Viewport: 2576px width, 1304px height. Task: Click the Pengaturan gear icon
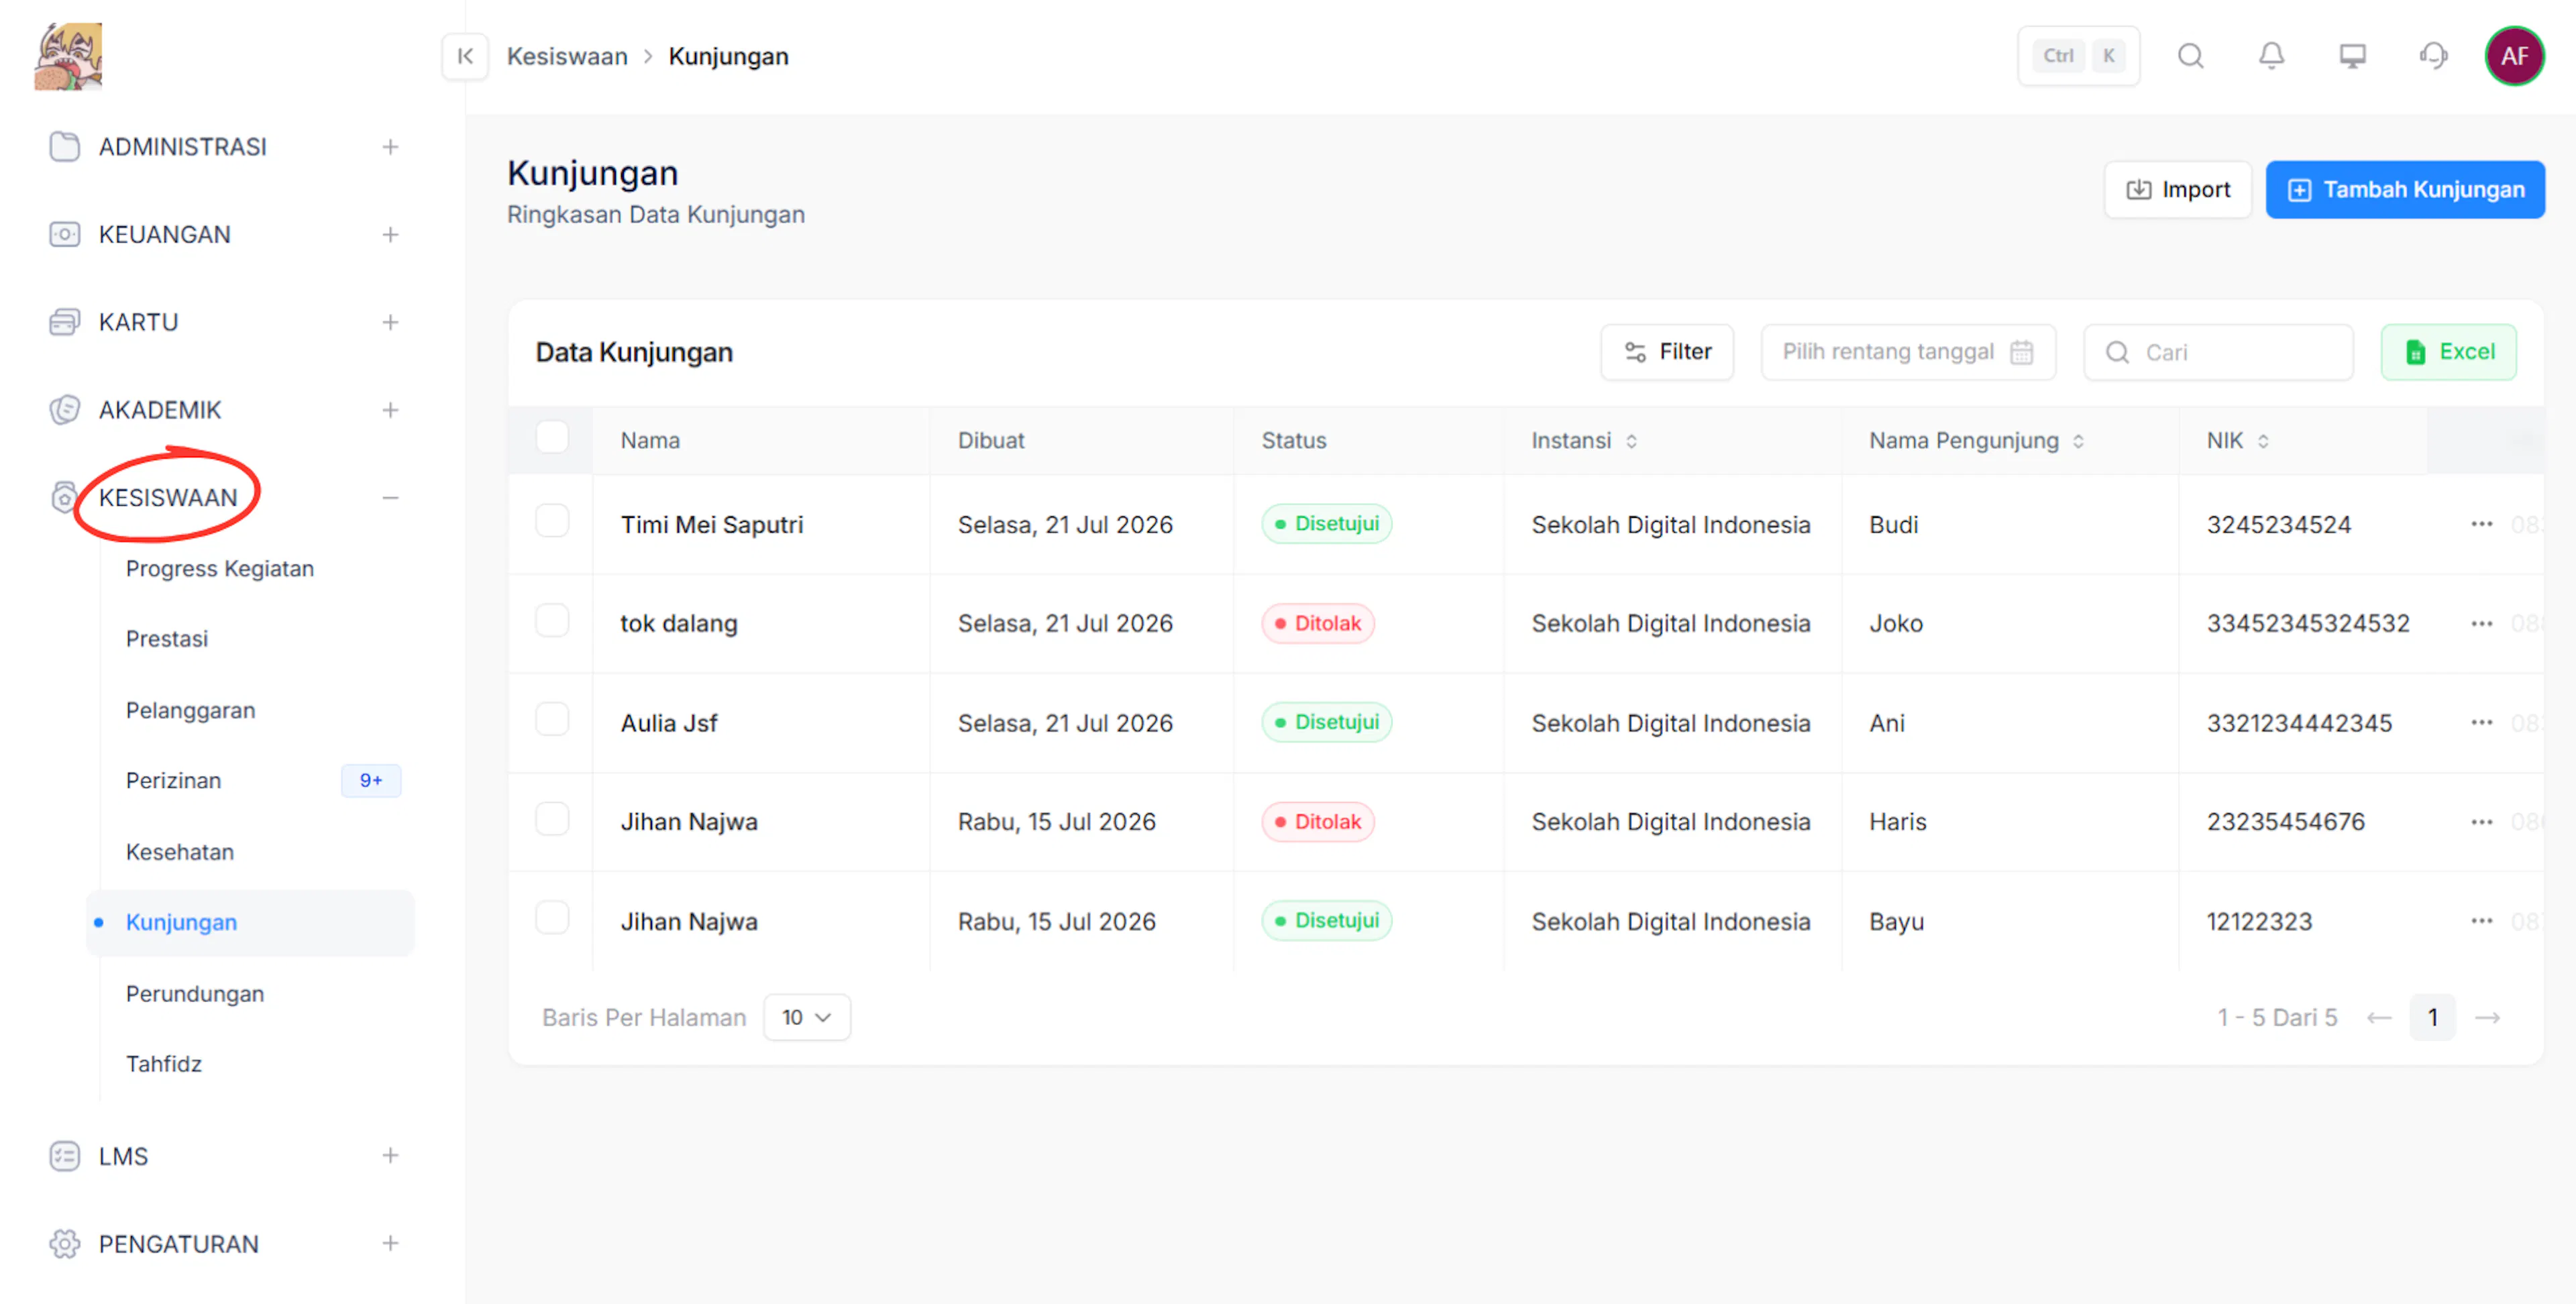[x=64, y=1244]
